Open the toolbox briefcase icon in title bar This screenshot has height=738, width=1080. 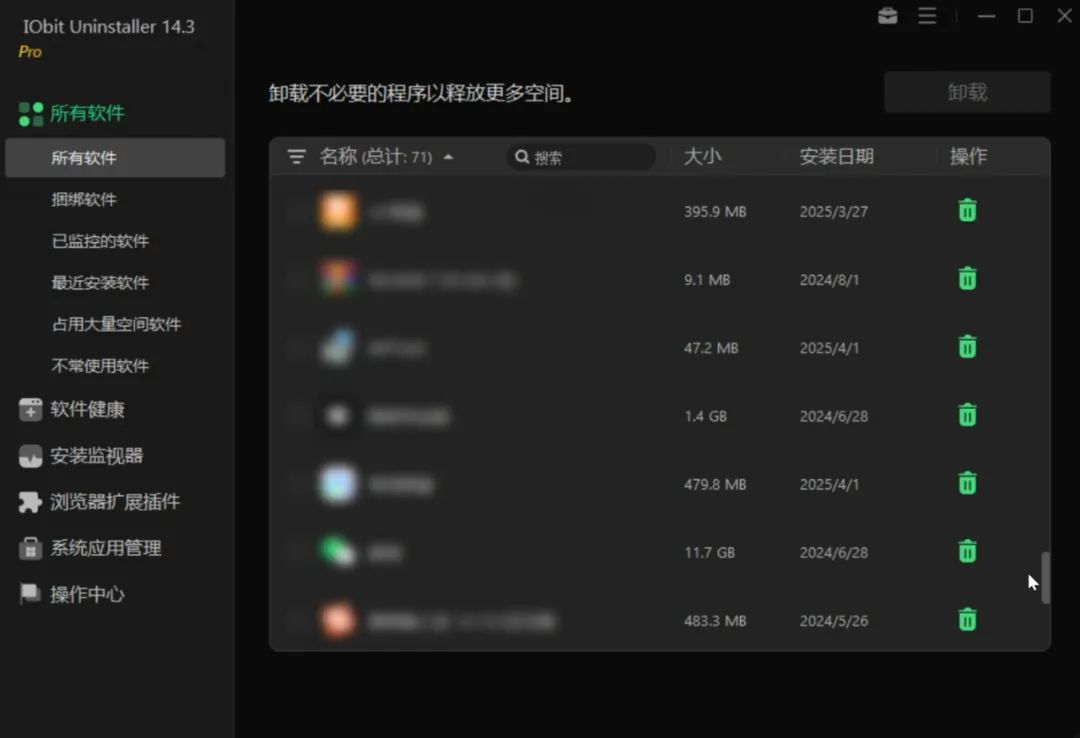click(888, 15)
